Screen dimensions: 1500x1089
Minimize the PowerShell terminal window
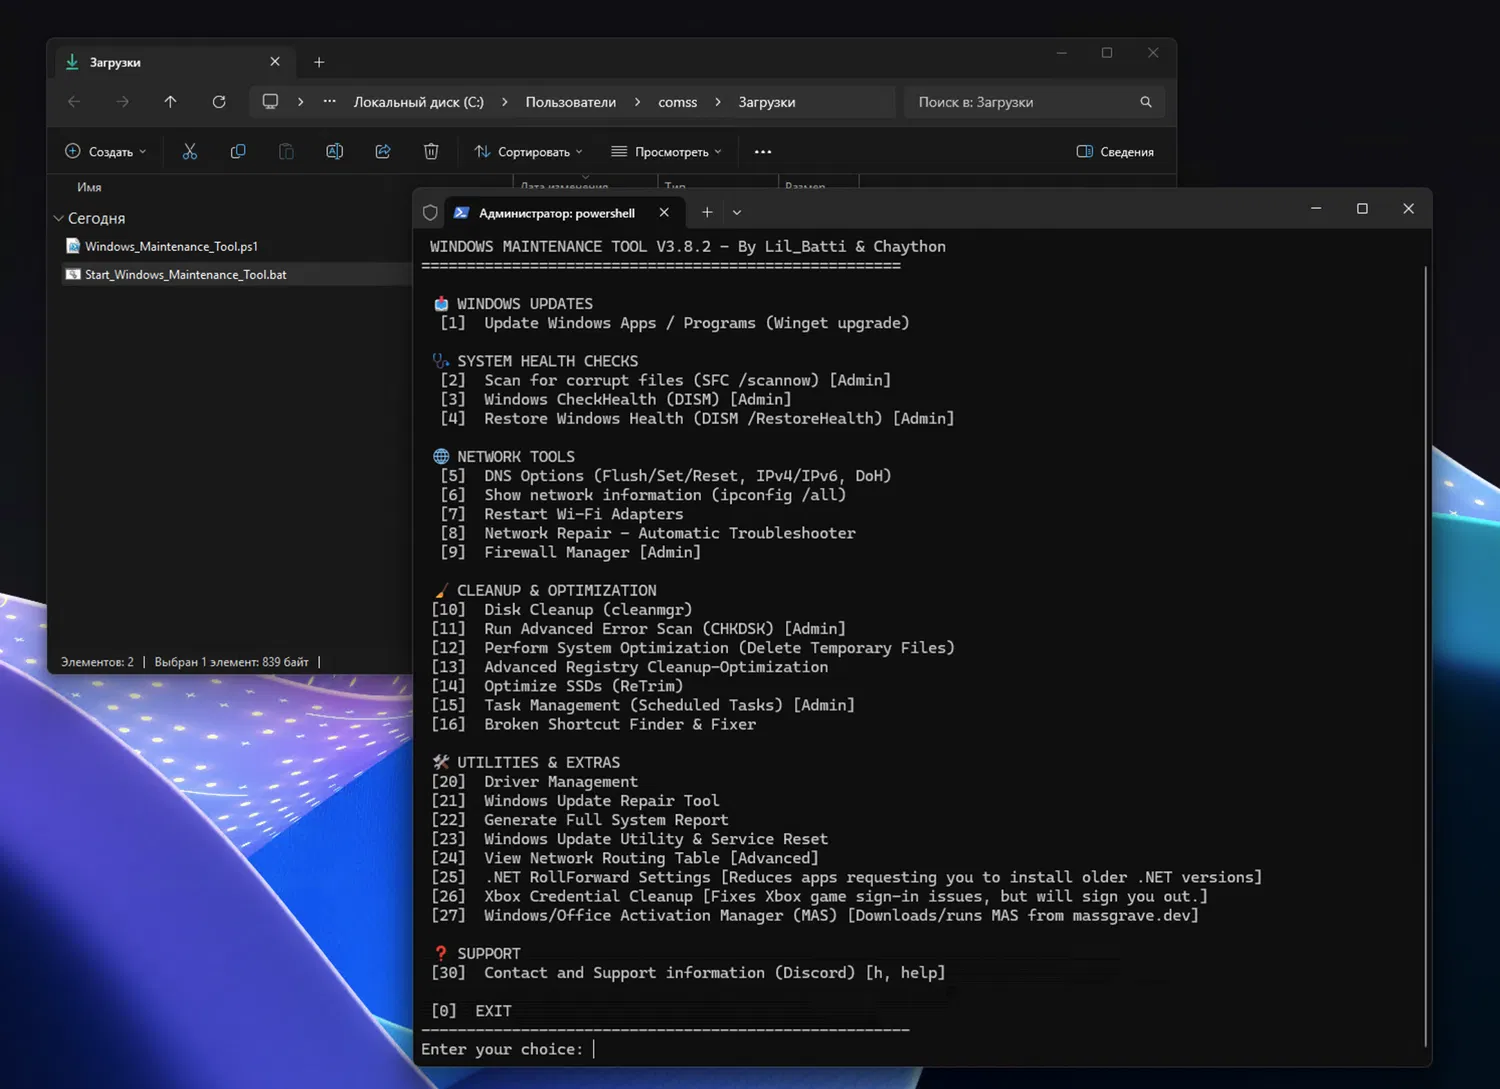pyautogui.click(x=1316, y=209)
